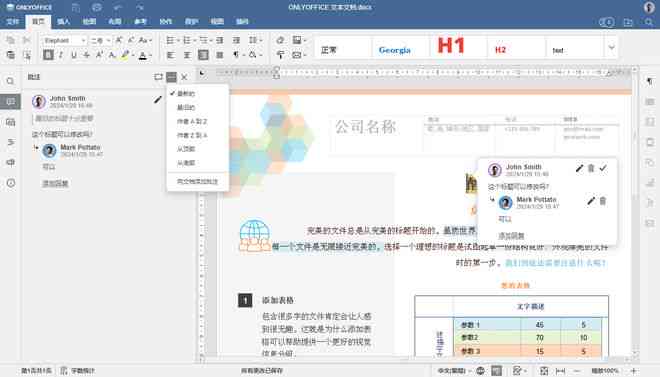Open the bullet list dropdown
The height and width of the screenshot is (377, 660).
[x=173, y=40]
